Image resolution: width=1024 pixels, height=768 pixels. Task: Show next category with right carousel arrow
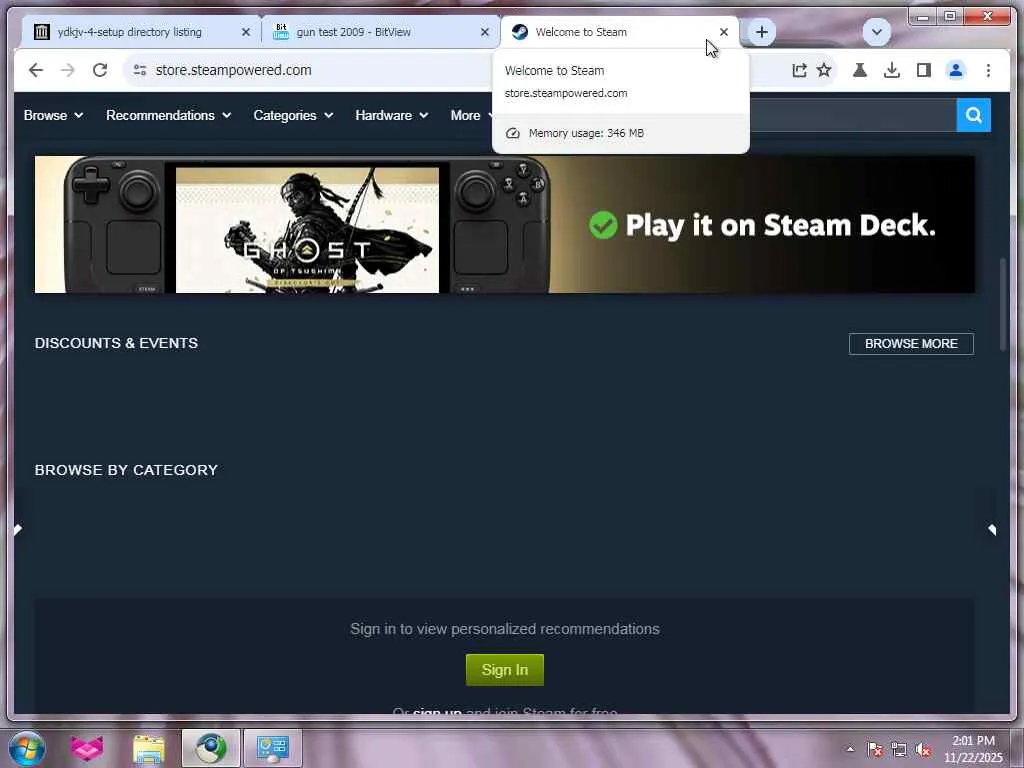[992, 530]
